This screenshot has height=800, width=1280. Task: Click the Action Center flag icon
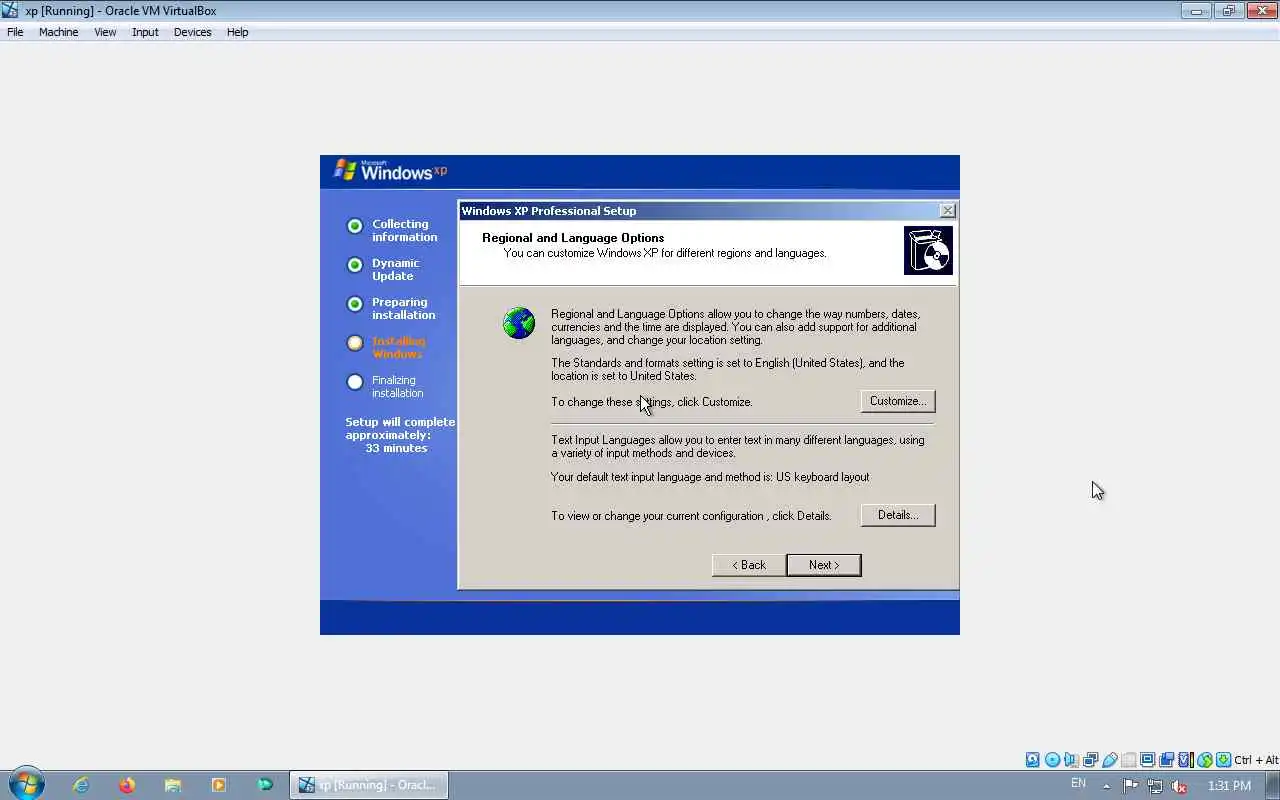pyautogui.click(x=1130, y=786)
